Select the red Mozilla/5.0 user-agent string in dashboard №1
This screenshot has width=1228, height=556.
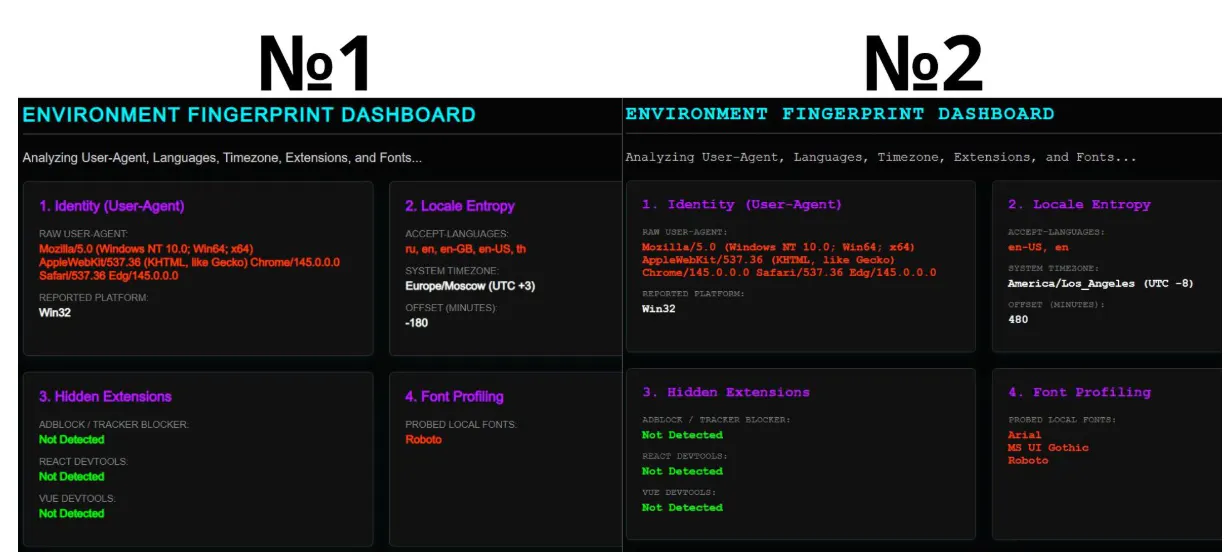[189, 262]
